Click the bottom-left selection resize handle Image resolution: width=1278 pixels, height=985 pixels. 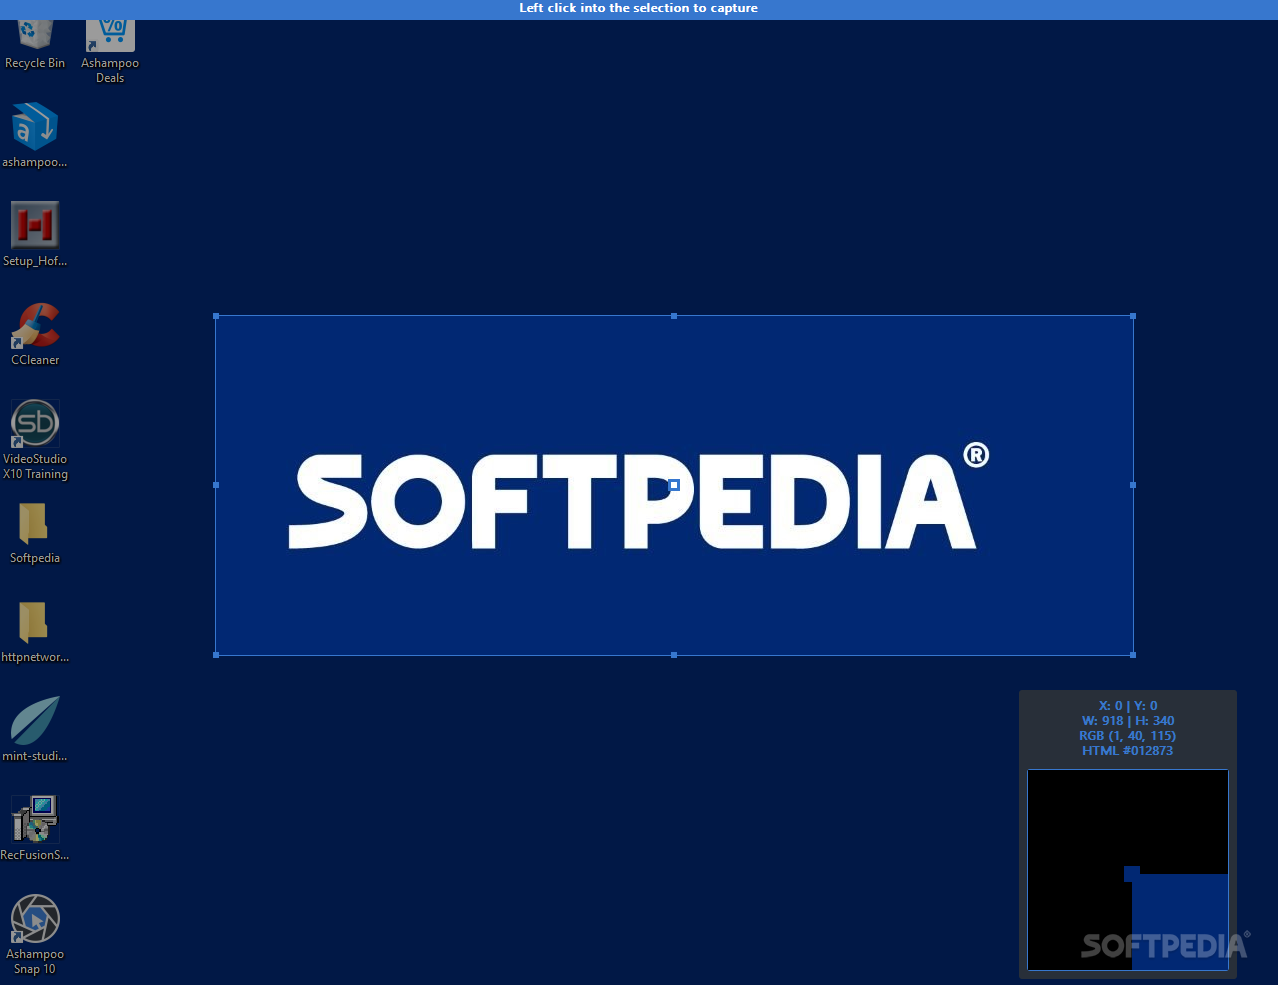point(216,655)
